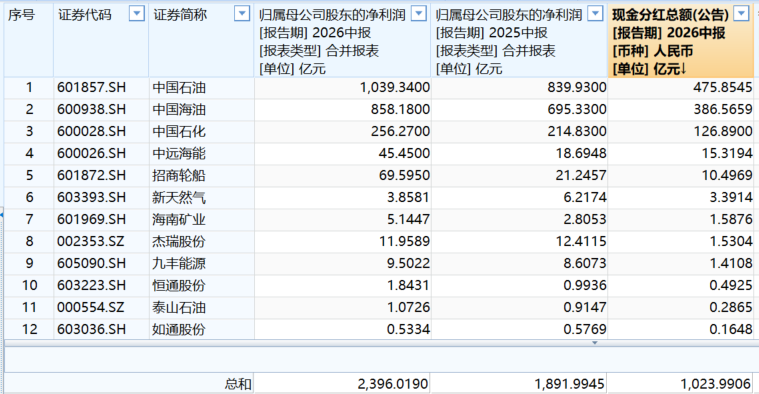Select the value 12.4115

pyautogui.click(x=581, y=241)
